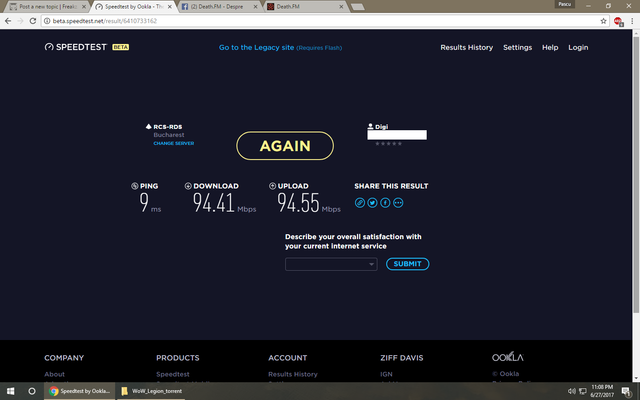The image size is (640, 400).
Task: Click the Digi provider label
Action: click(x=381, y=127)
